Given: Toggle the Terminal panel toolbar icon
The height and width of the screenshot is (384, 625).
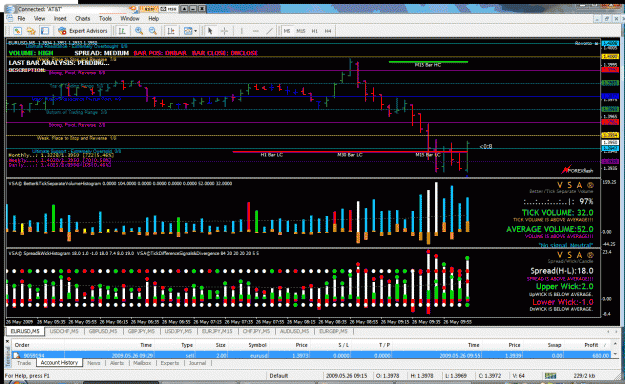Looking at the screenshot, I should point(45,31).
